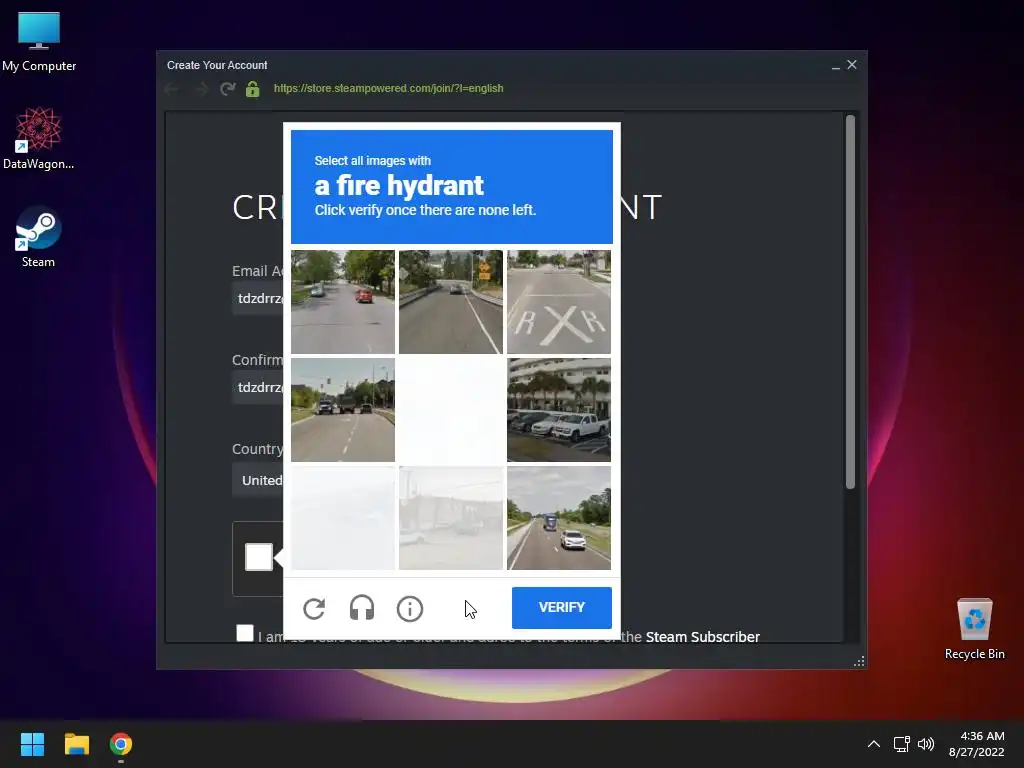Click the blue VERIFY button
The image size is (1024, 768).
(562, 607)
